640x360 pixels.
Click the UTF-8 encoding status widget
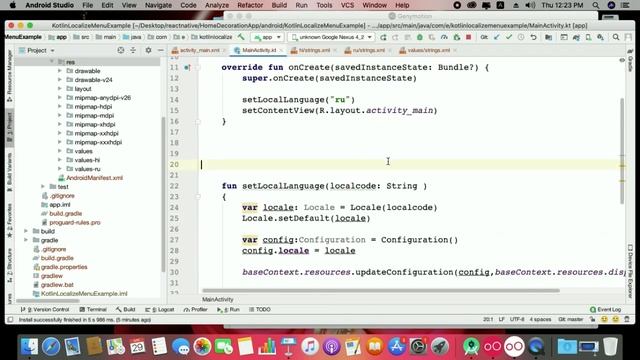(x=517, y=320)
